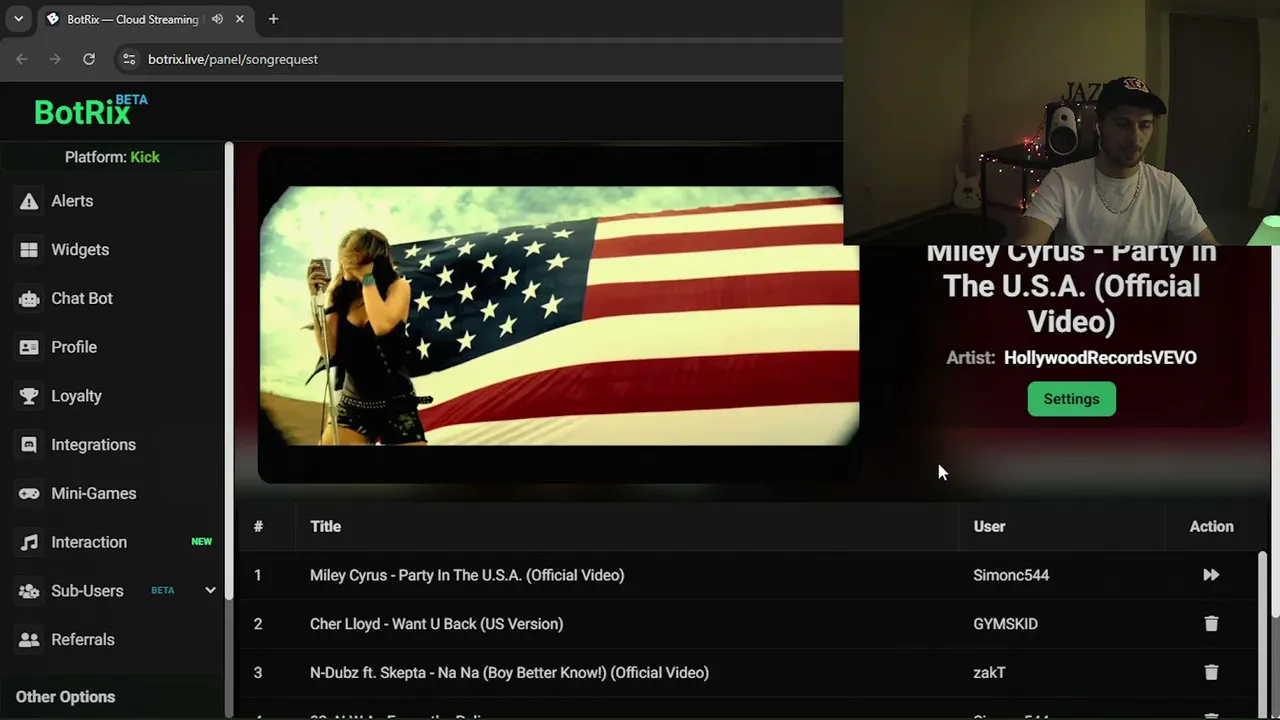Click the browser forward arrow
Image resolution: width=1280 pixels, height=720 pixels.
[x=55, y=59]
